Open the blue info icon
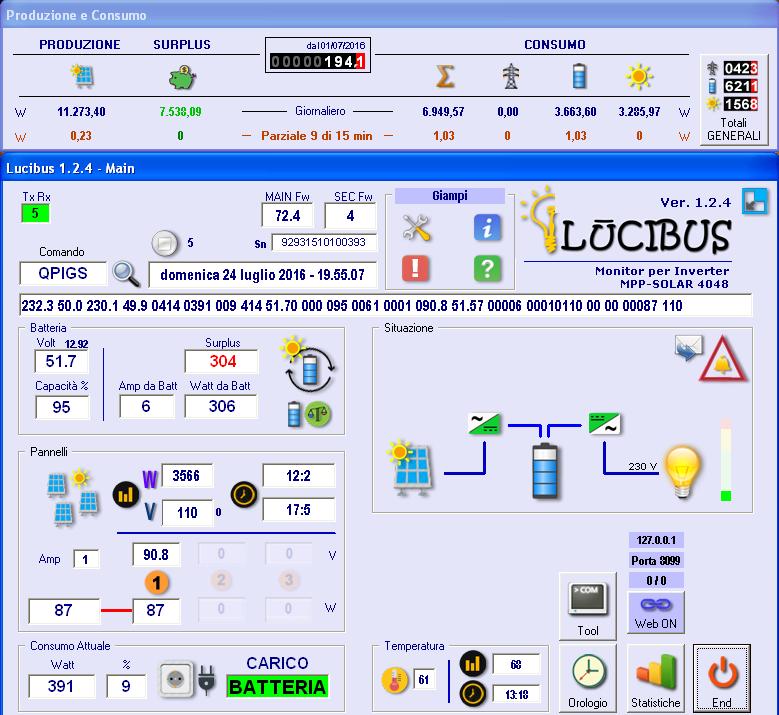 tap(487, 228)
